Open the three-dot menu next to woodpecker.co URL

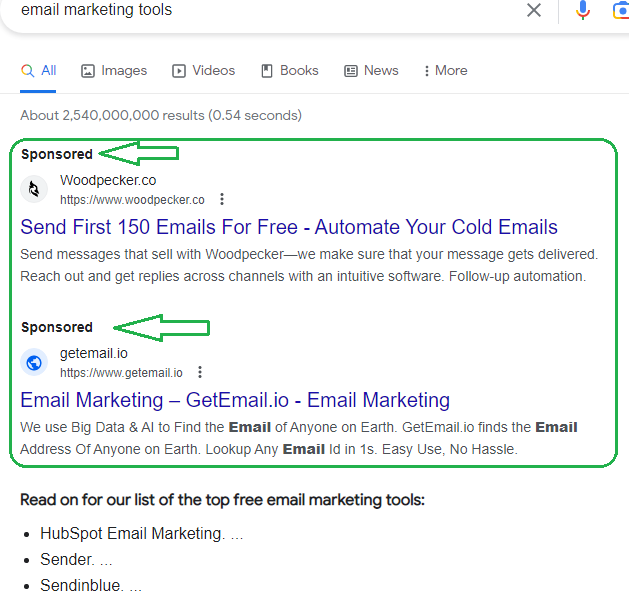point(222,199)
